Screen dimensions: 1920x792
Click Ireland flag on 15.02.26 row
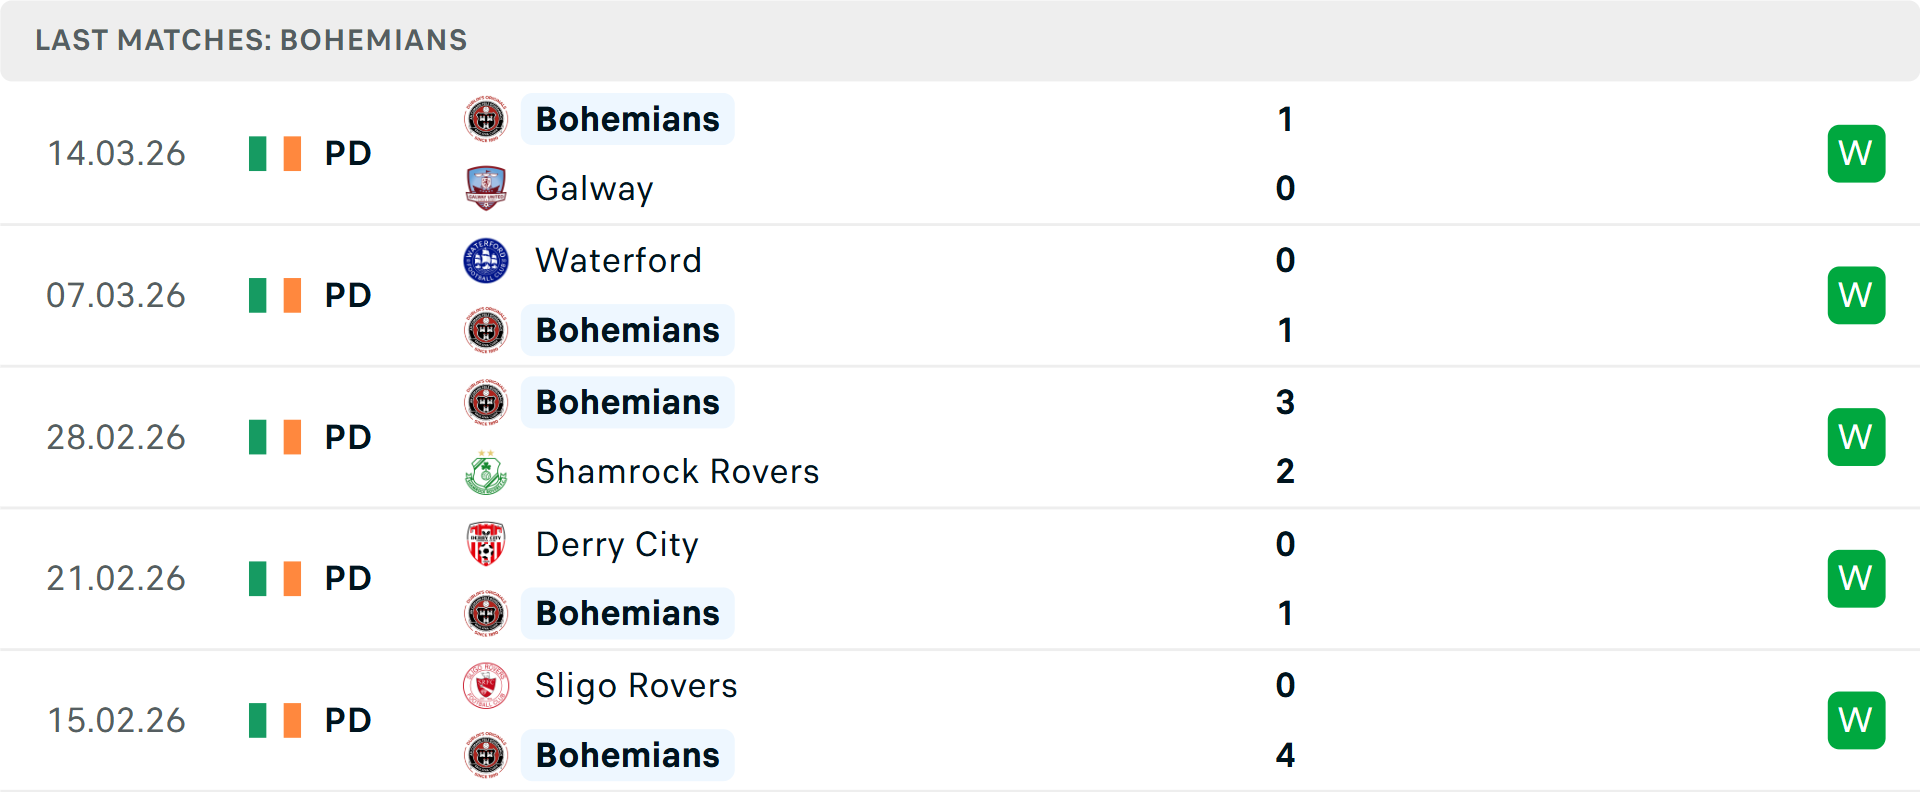(x=275, y=720)
